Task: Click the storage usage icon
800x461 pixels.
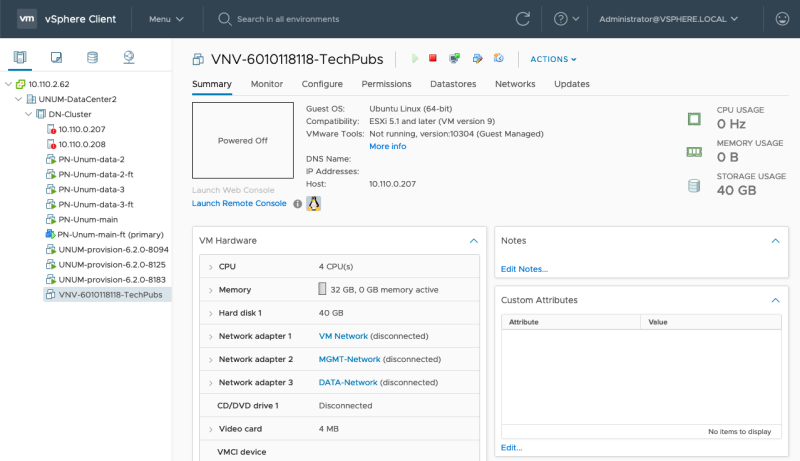Action: (694, 186)
